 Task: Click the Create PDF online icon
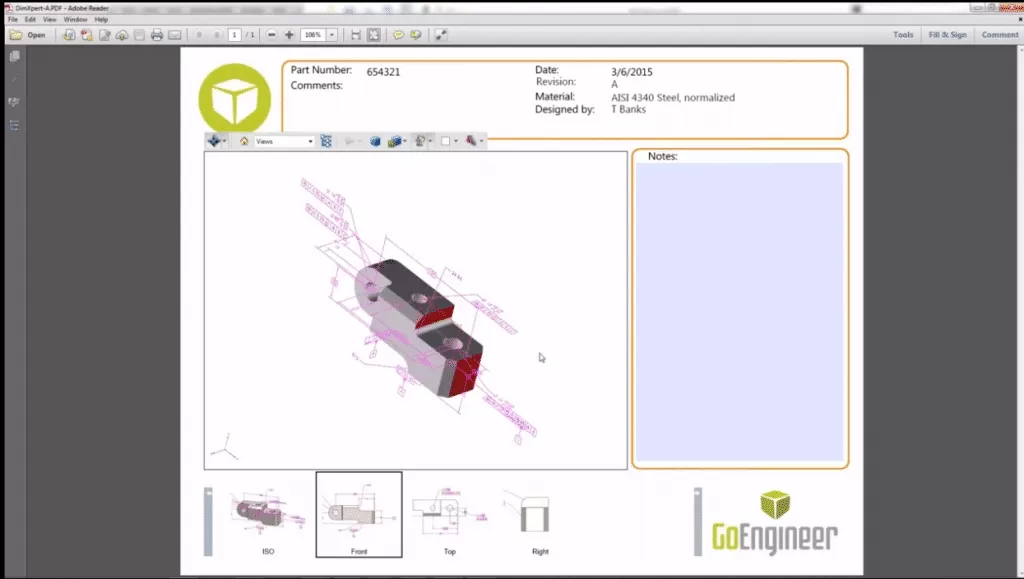(x=69, y=35)
